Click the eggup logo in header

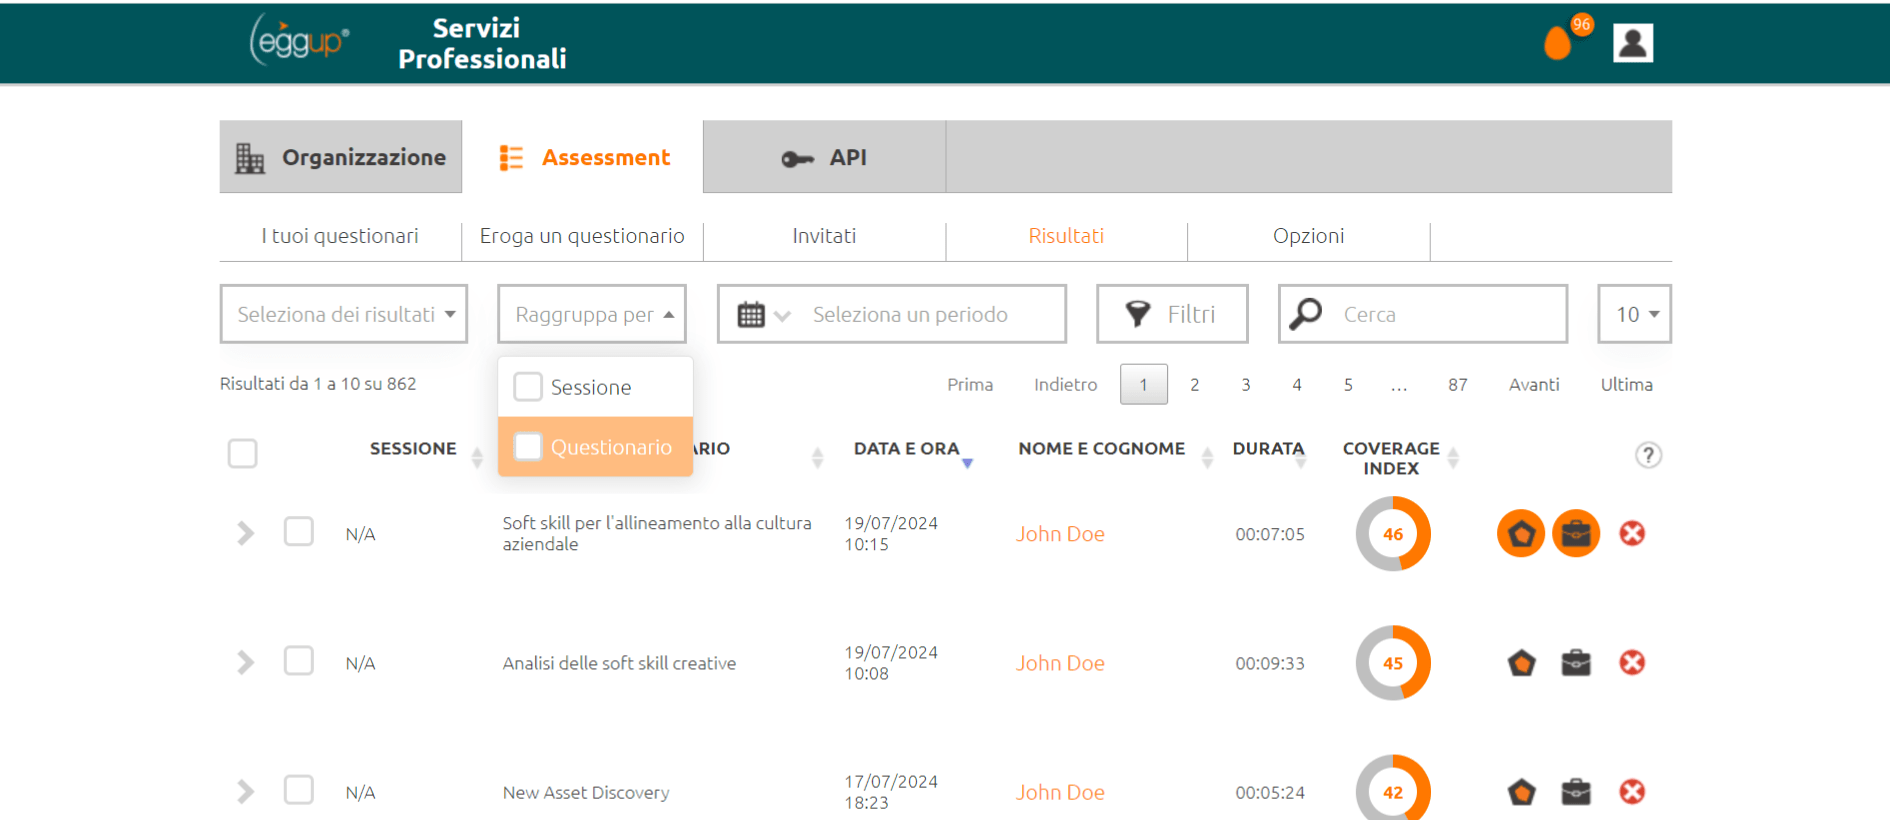coord(299,41)
